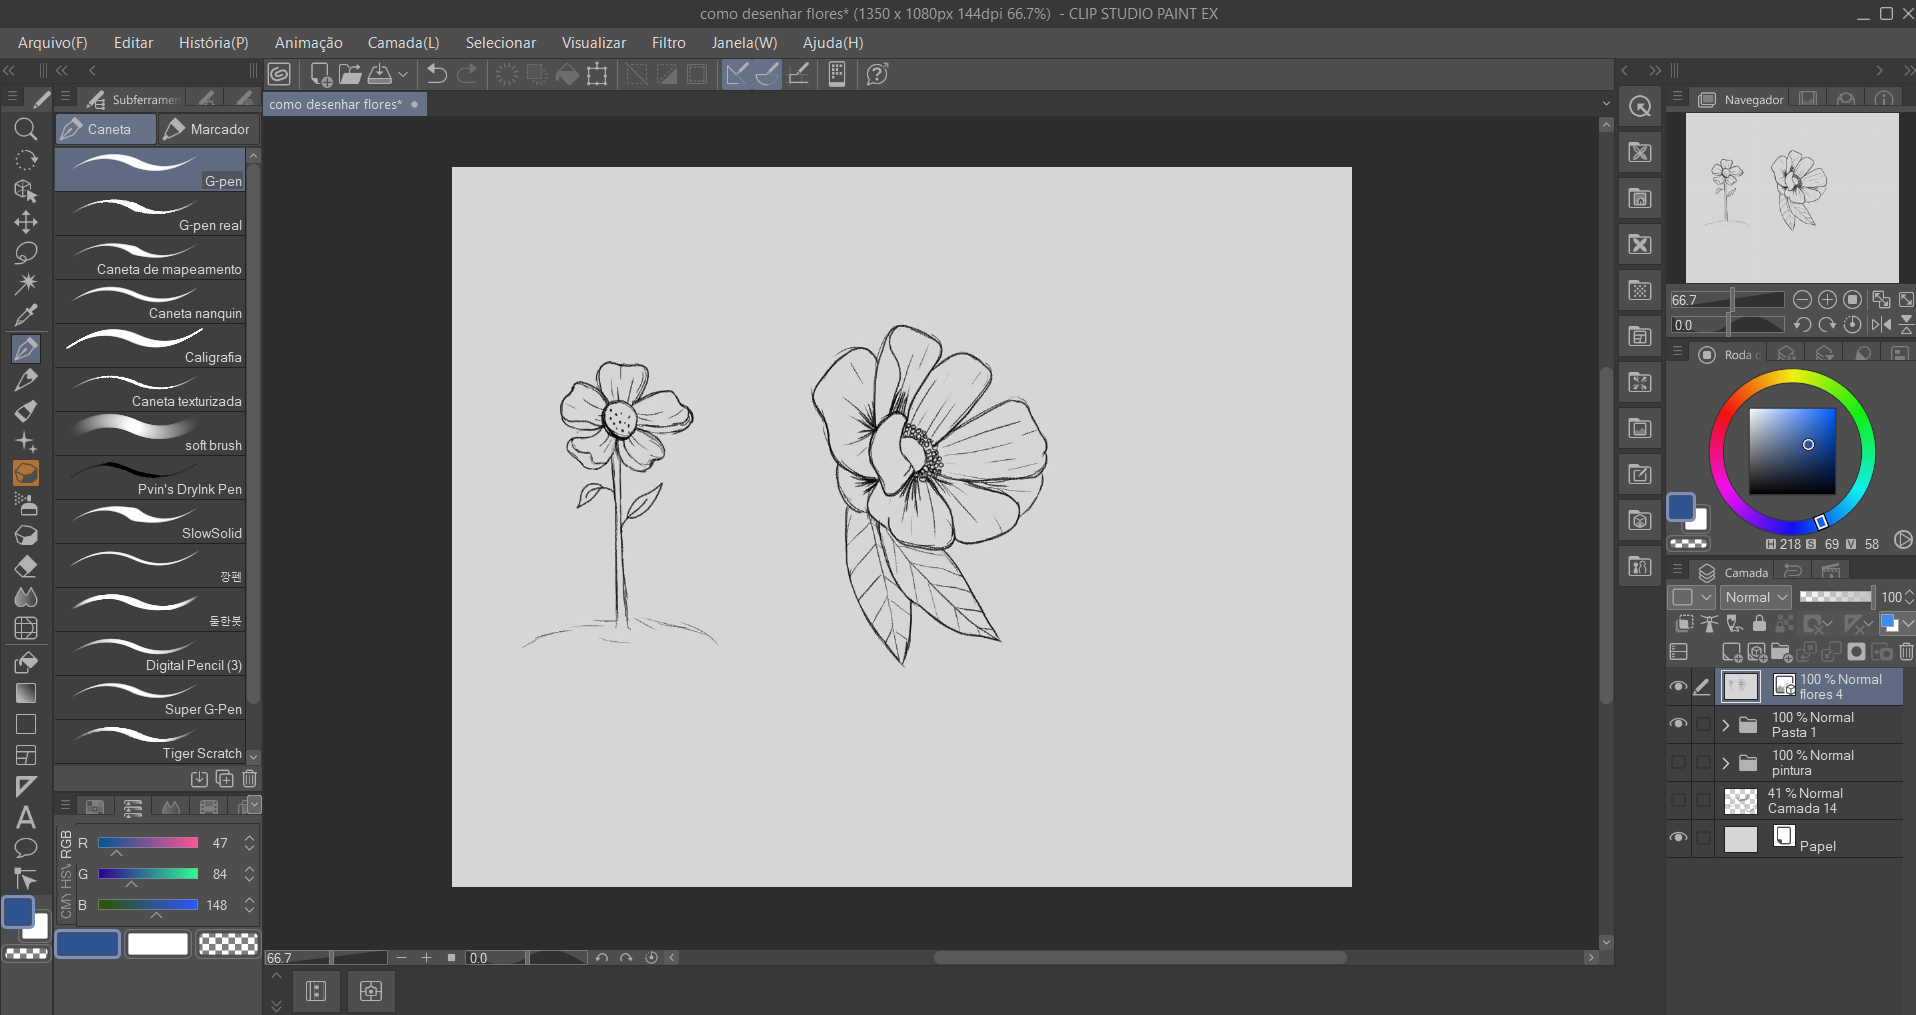Show the hidden 'pintura' folder layer
Screen dimensions: 1916x1015
tap(1678, 763)
